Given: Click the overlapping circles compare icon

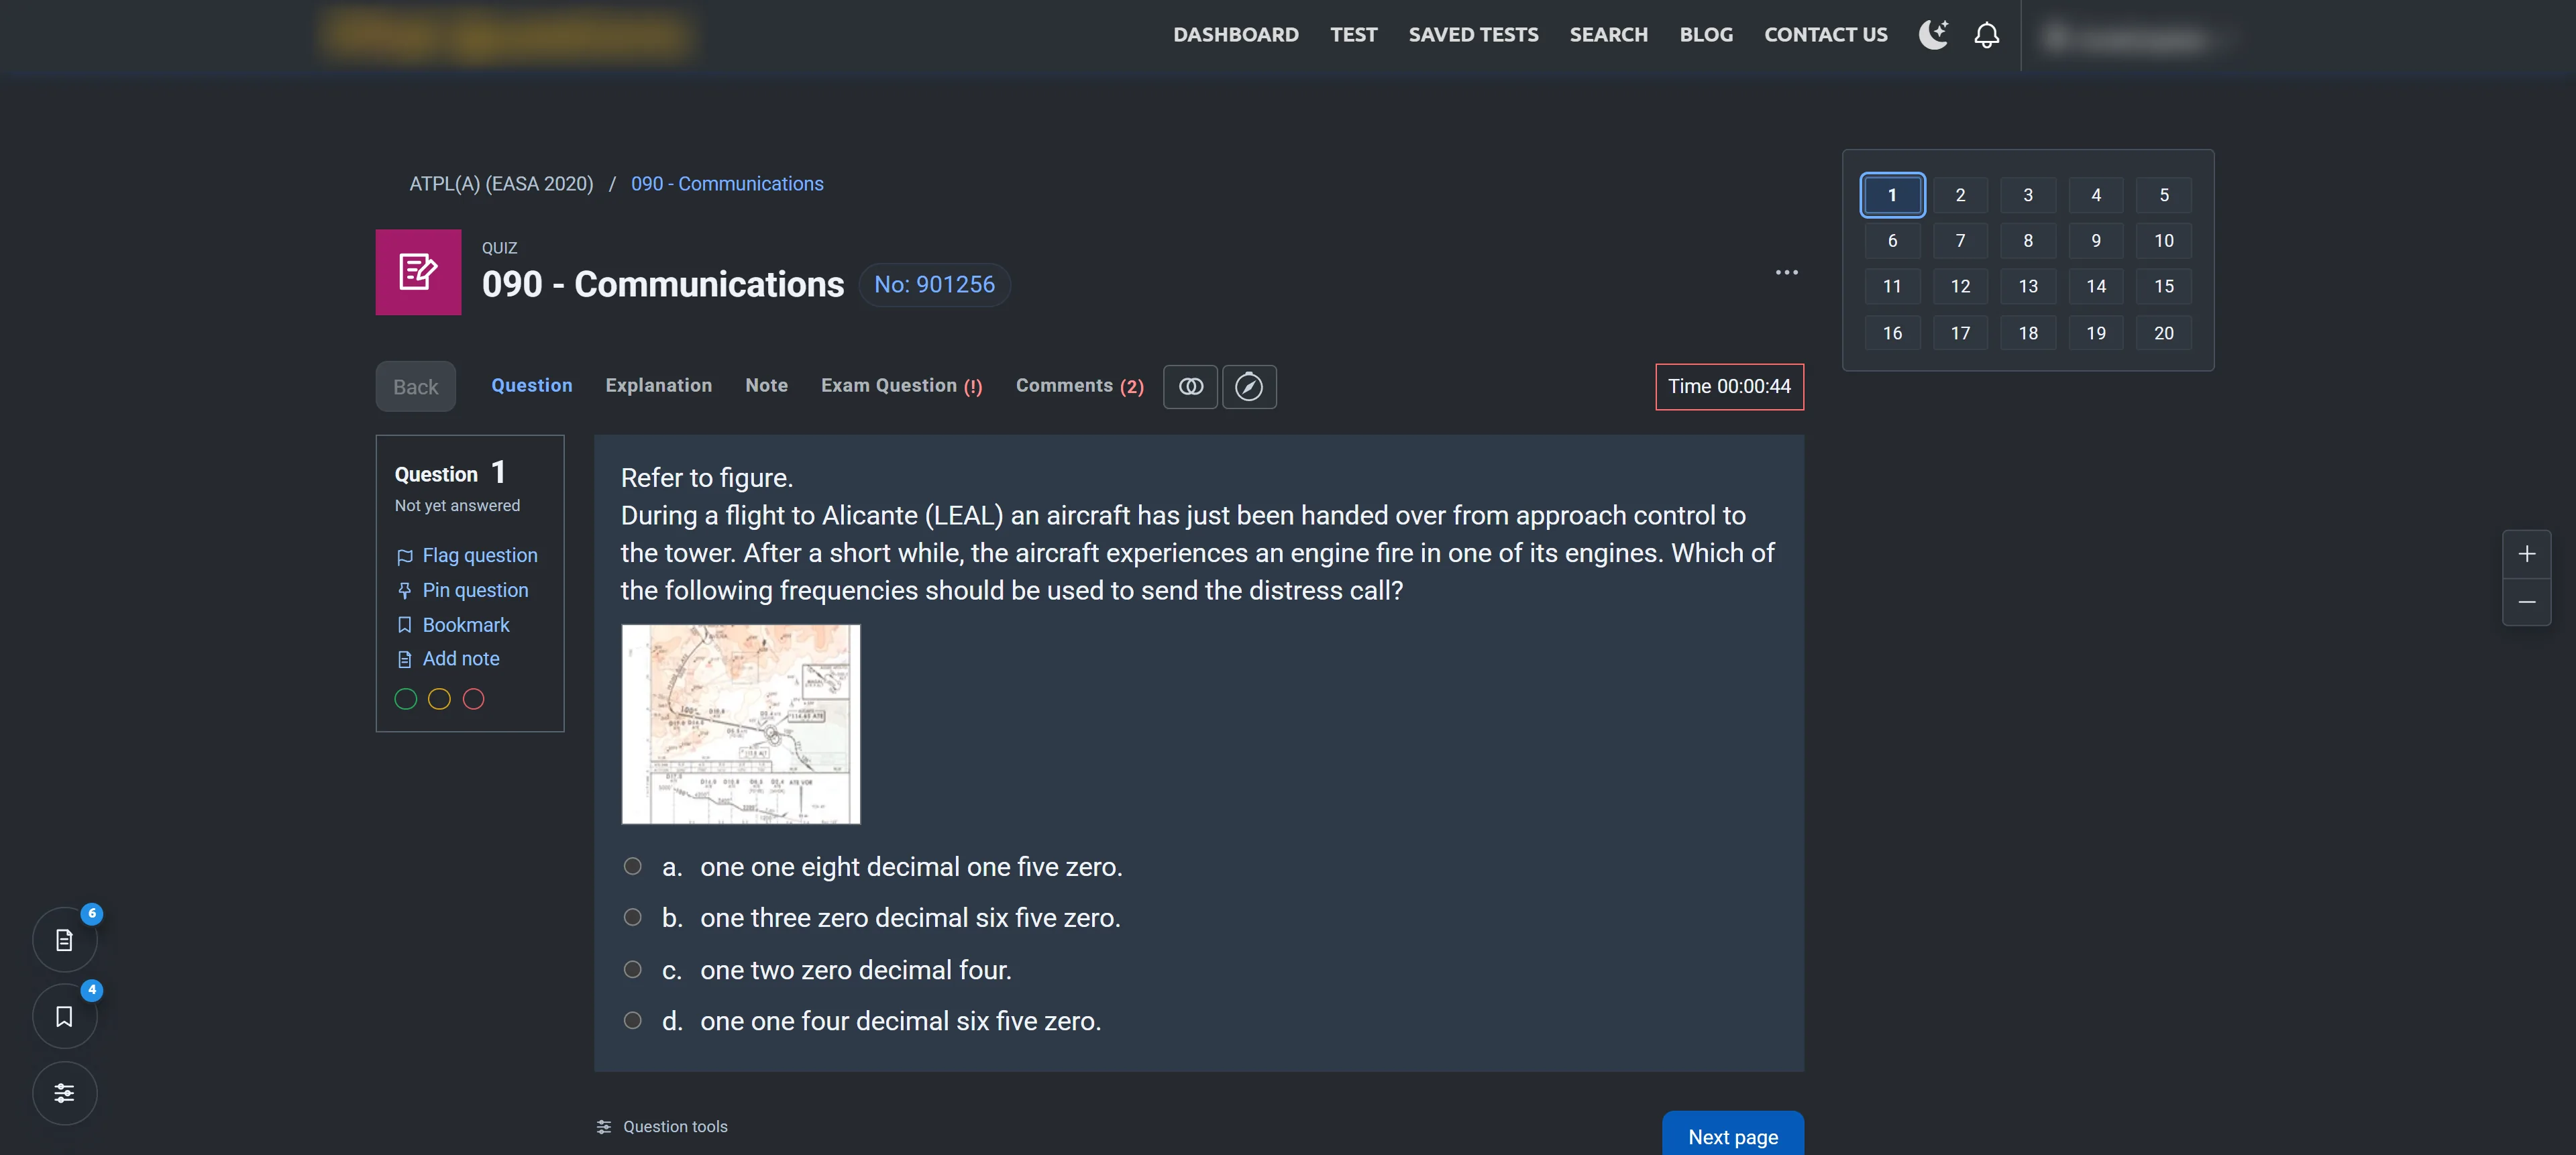Looking at the screenshot, I should [1190, 387].
